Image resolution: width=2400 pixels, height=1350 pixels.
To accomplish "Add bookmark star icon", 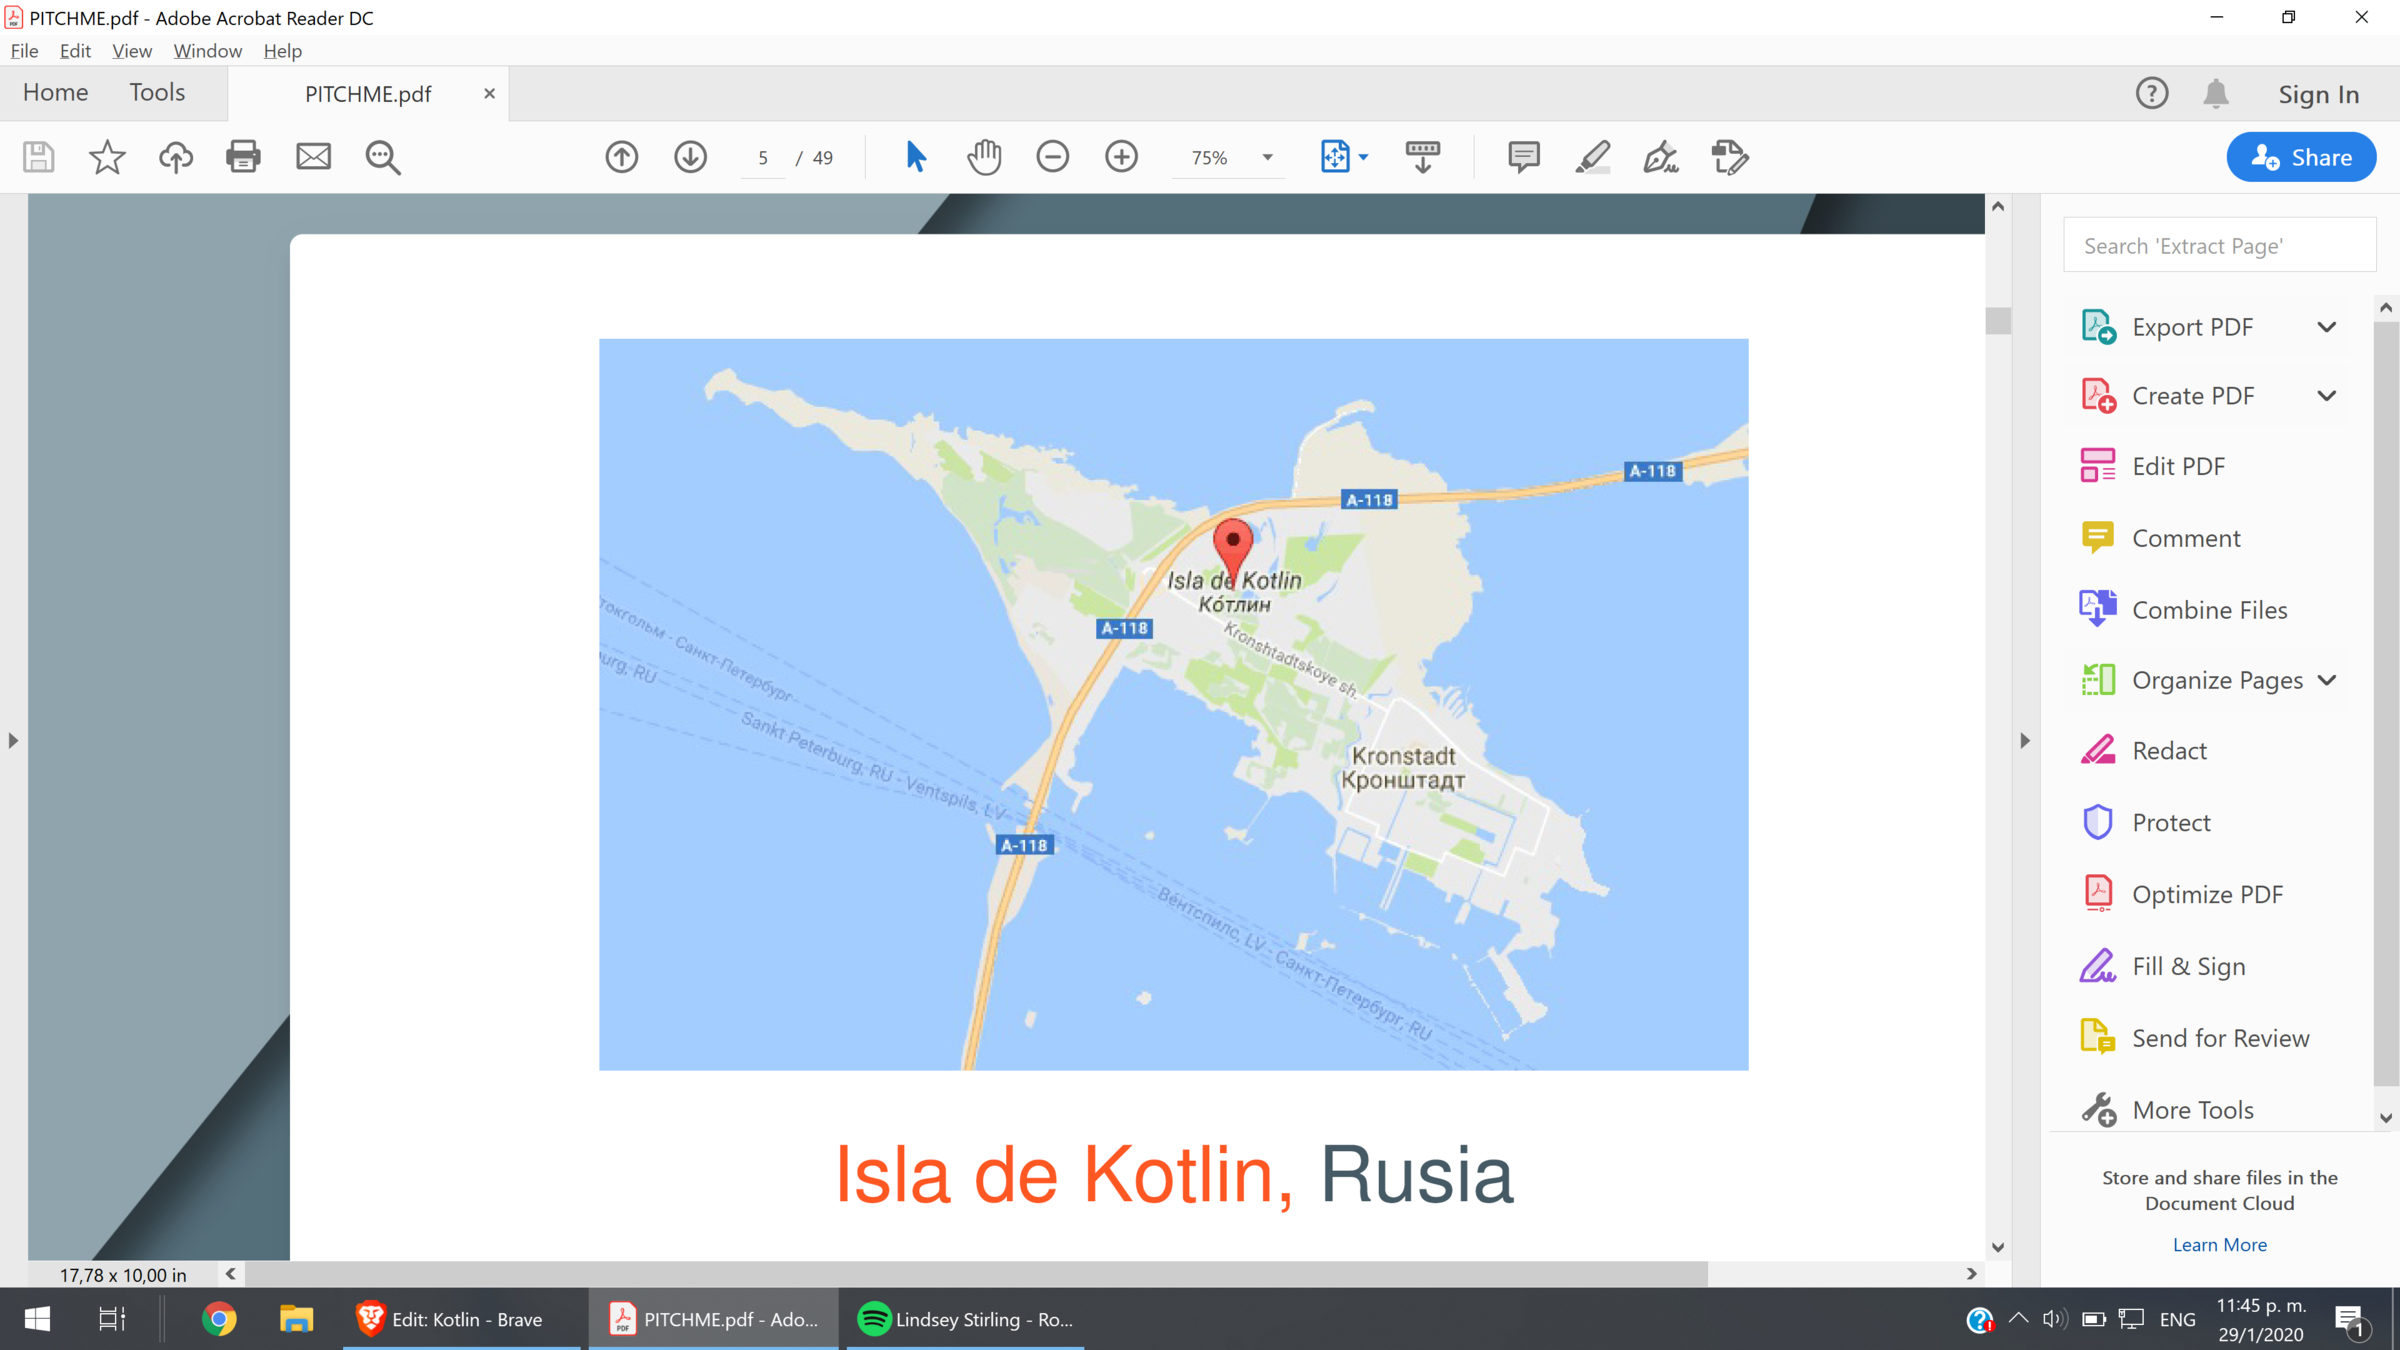I will coord(107,157).
